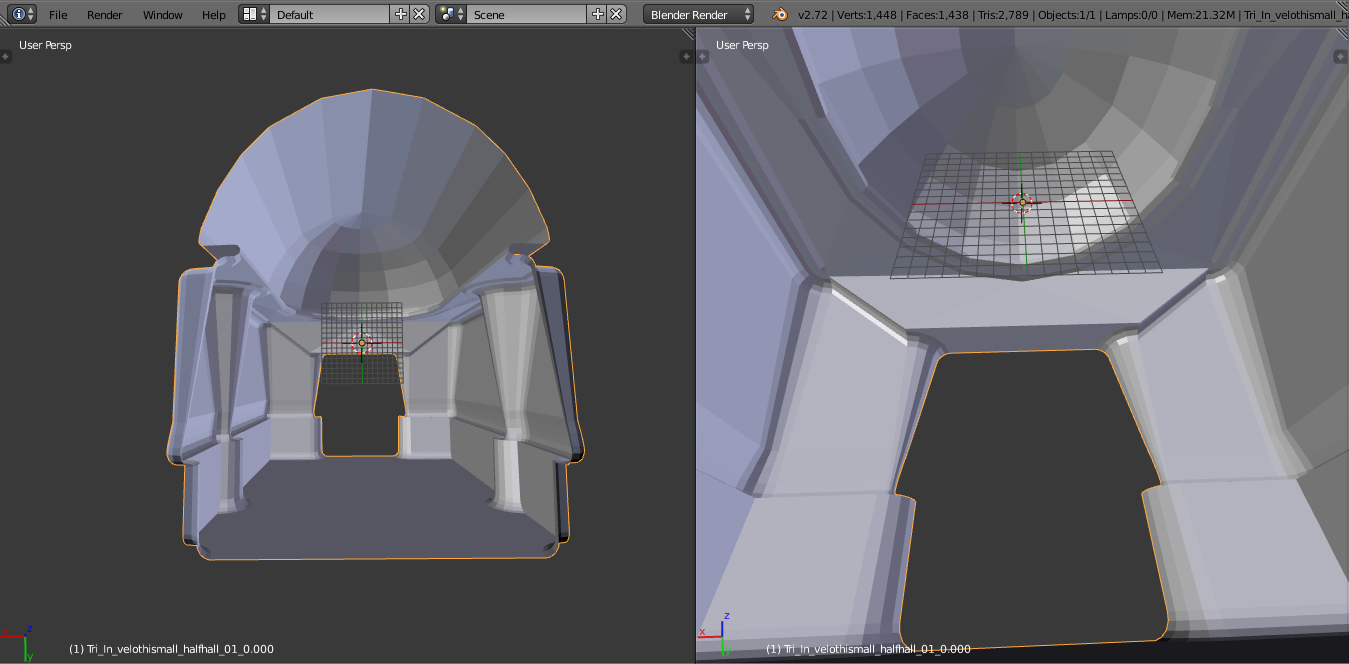This screenshot has height=664, width=1349.
Task: Open the Help menu
Action: (x=214, y=15)
